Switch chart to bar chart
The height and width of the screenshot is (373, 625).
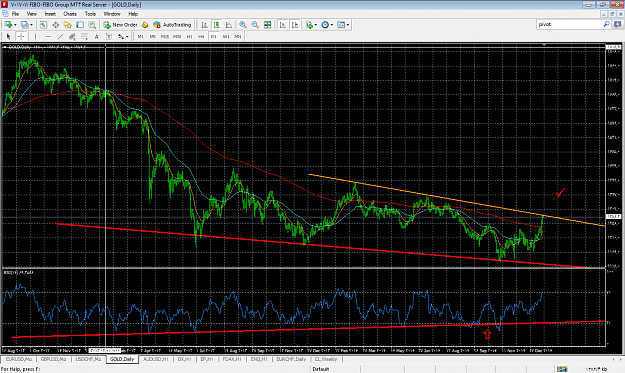(x=204, y=25)
